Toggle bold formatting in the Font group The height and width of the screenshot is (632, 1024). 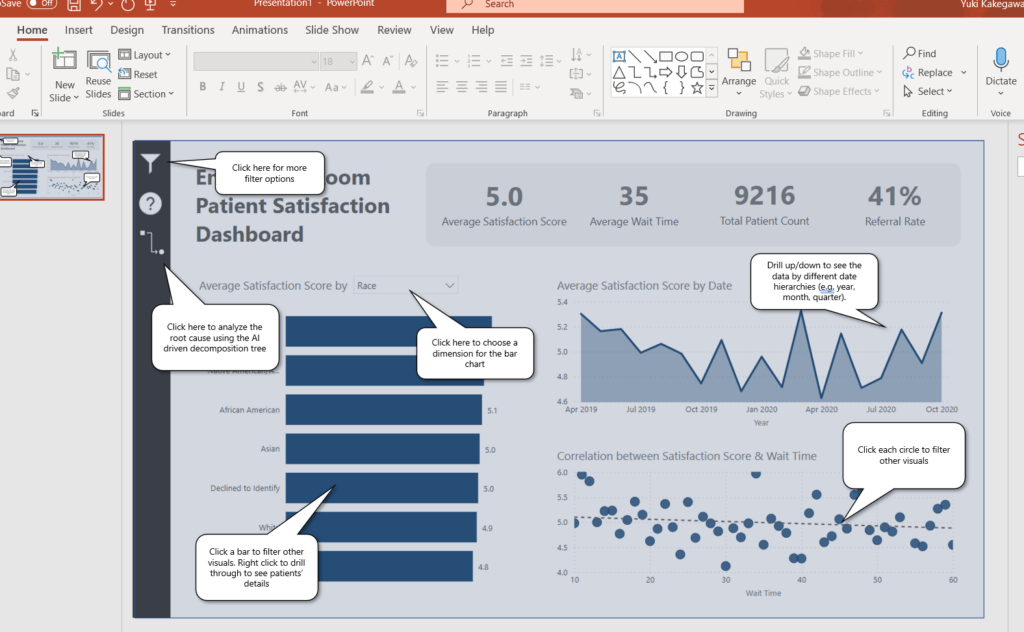pyautogui.click(x=202, y=87)
